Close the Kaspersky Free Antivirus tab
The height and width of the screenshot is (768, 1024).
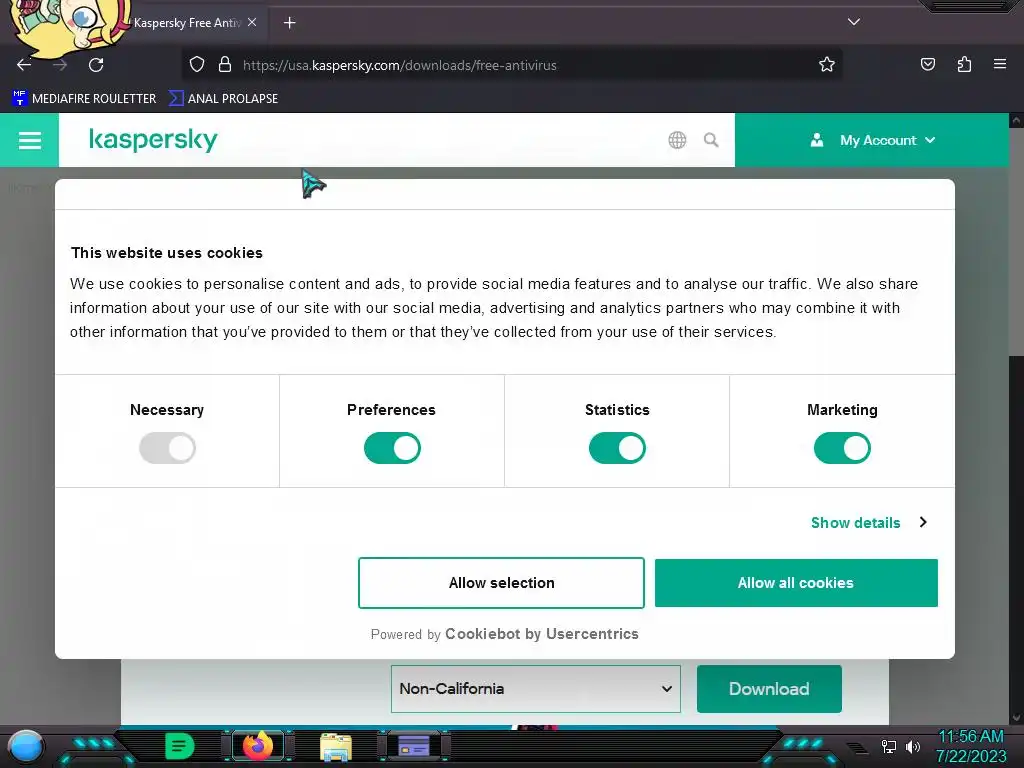click(x=252, y=22)
